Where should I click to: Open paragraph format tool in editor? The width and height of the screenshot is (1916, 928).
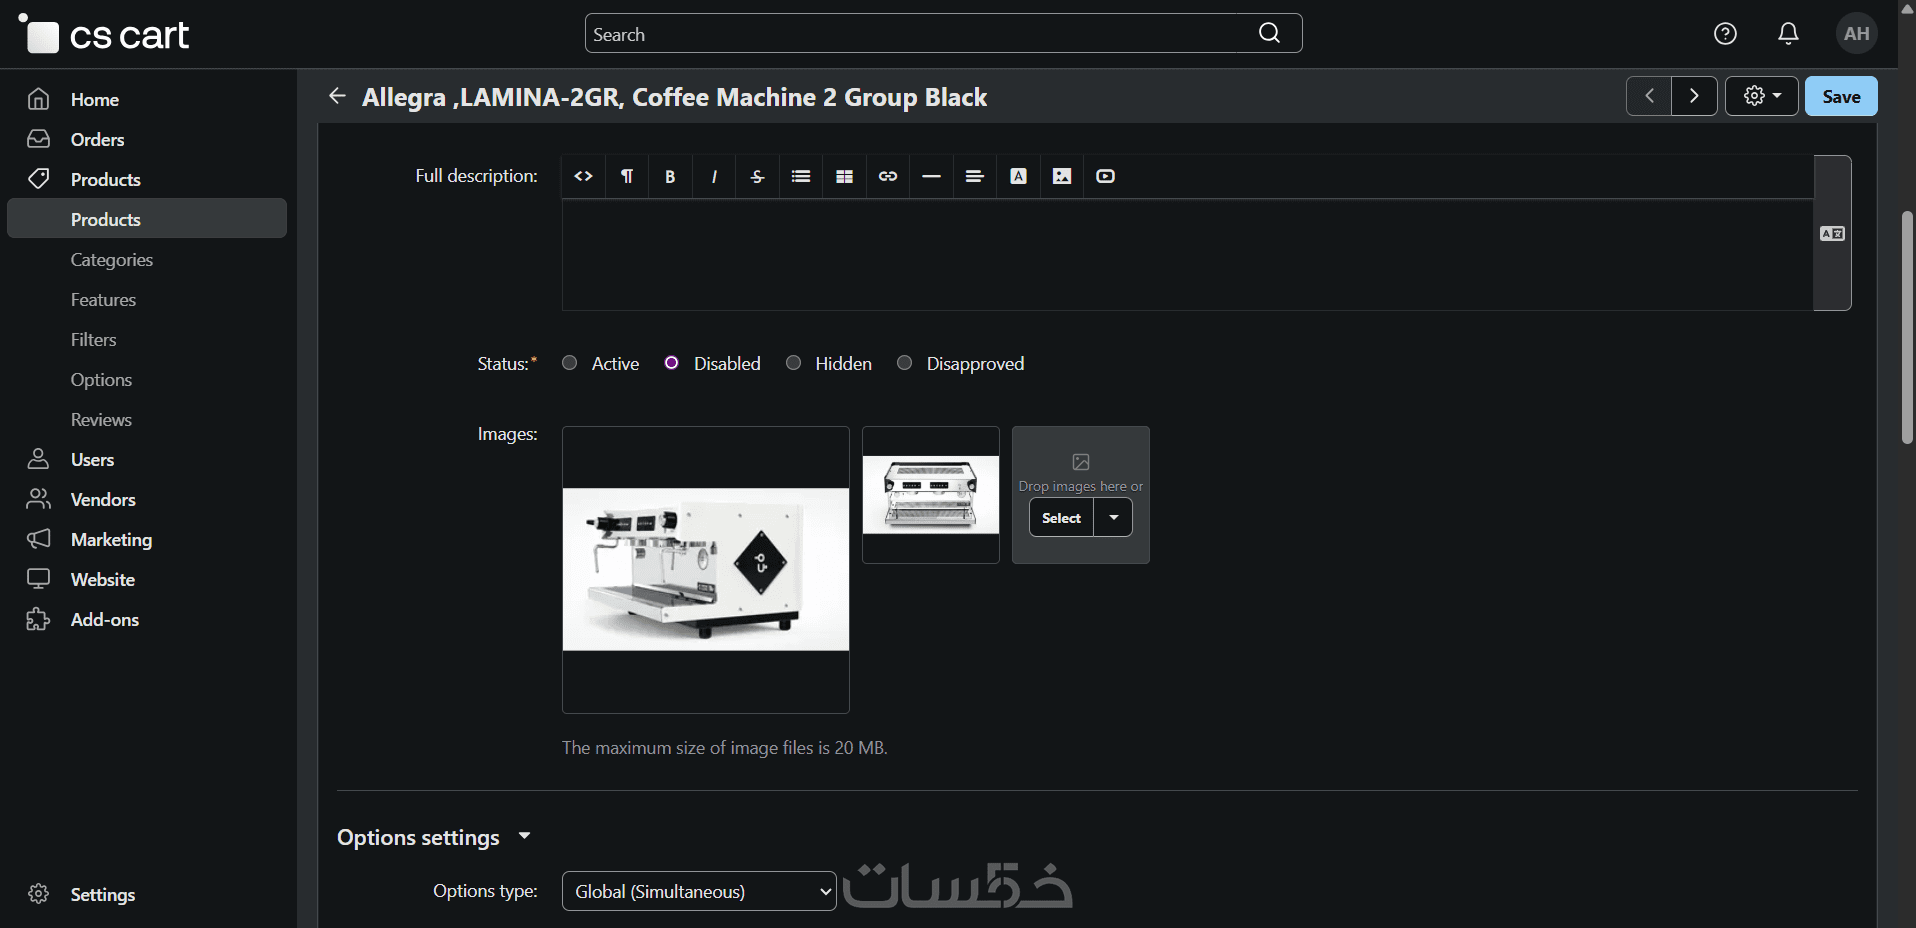point(627,176)
